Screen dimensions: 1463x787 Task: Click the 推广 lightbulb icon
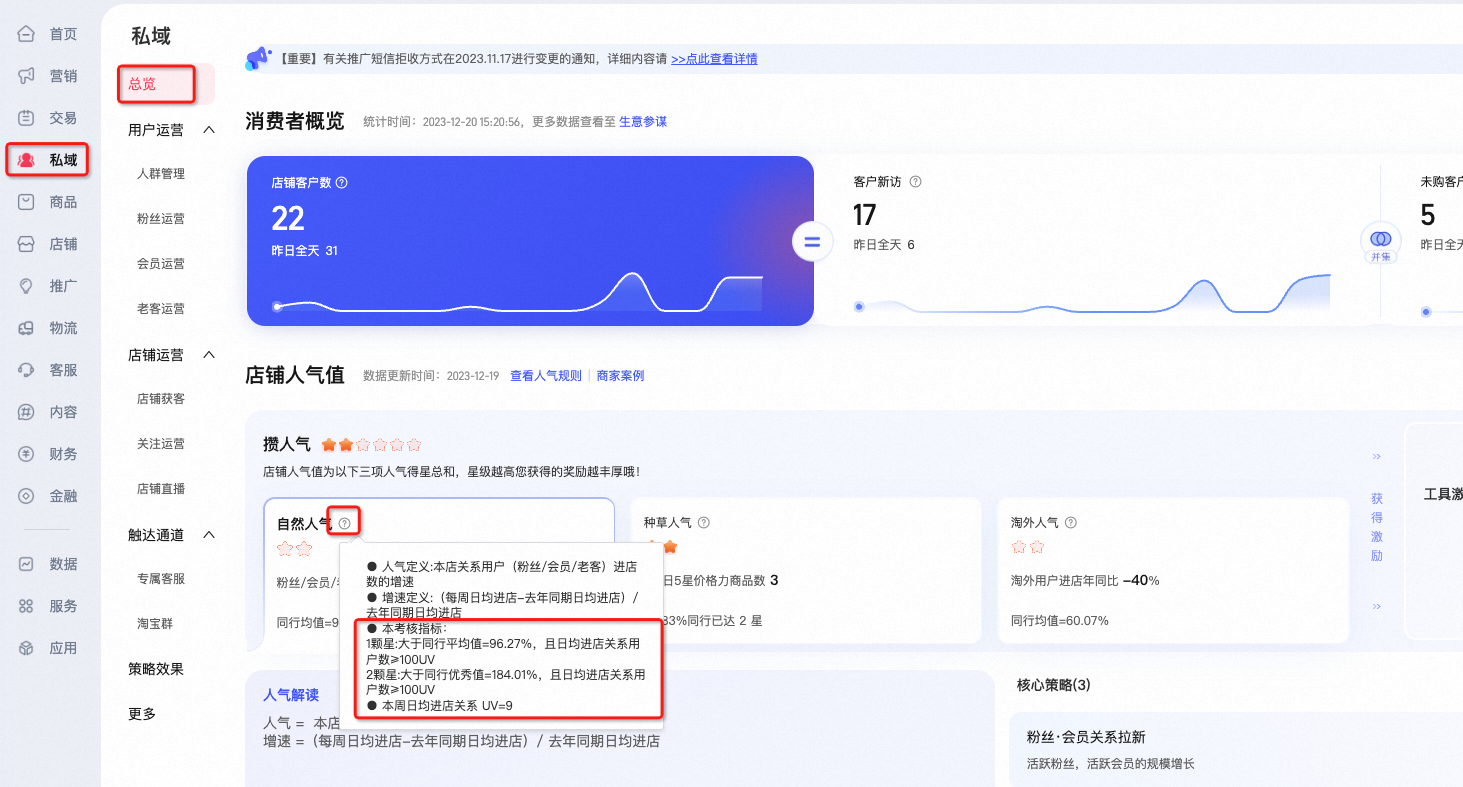(27, 286)
